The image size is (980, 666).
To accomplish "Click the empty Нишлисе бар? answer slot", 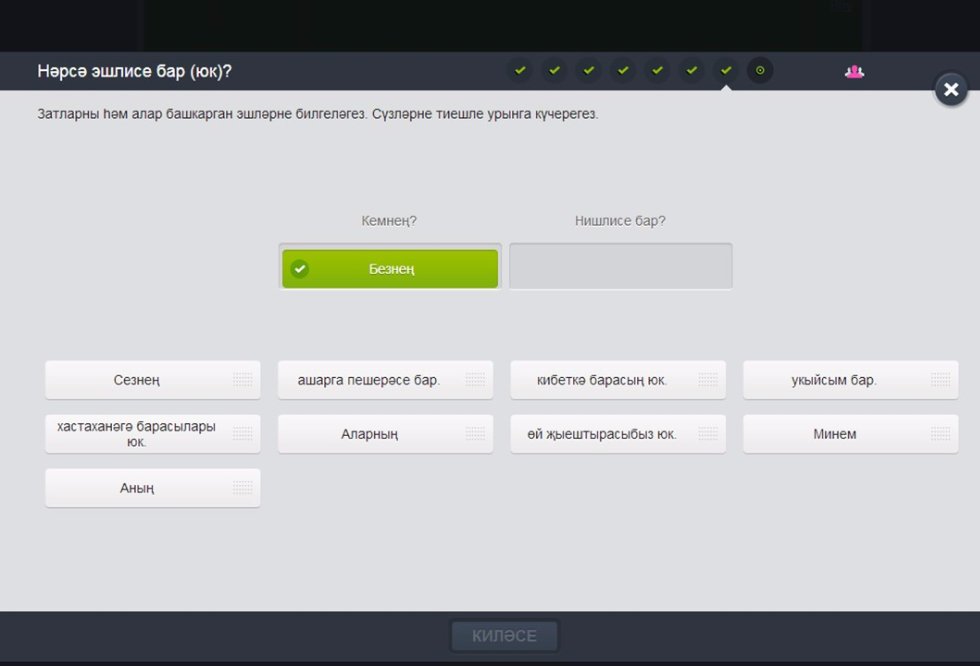I will pyautogui.click(x=620, y=267).
